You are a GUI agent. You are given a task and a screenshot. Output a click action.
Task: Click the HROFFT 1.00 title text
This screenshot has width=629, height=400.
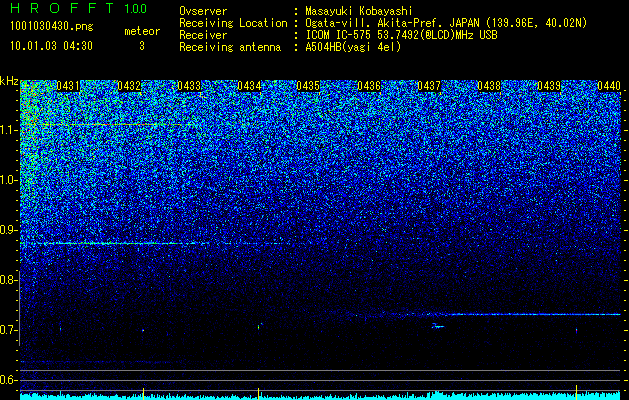[78, 8]
